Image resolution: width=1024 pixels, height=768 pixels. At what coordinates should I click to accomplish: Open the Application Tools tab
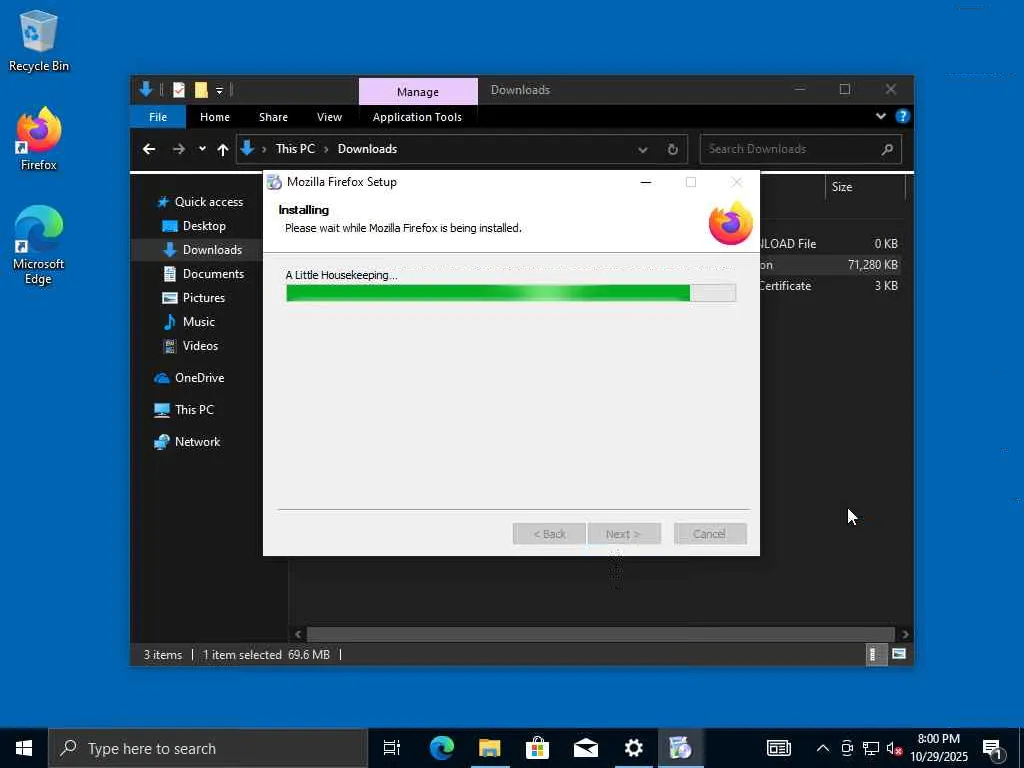(417, 117)
